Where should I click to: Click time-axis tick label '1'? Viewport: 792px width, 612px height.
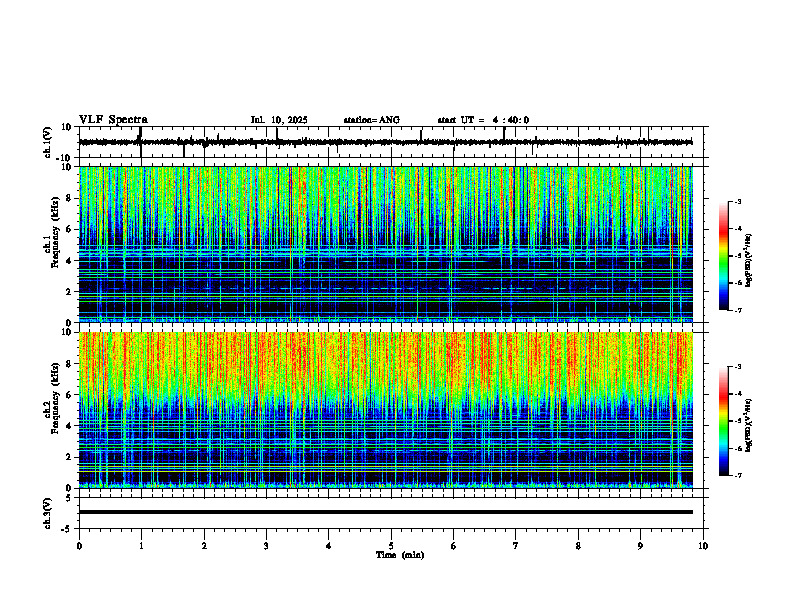coord(141,546)
